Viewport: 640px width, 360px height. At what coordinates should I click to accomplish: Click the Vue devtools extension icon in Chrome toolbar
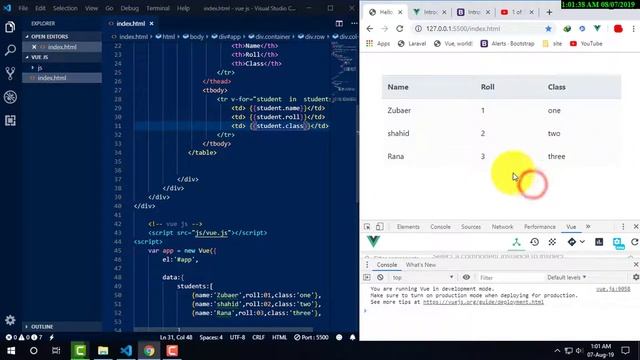598,29
